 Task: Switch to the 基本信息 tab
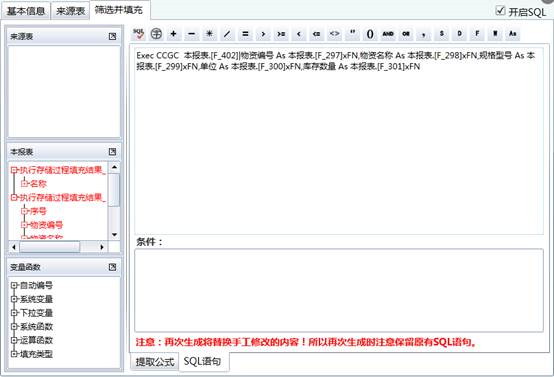coord(25,11)
